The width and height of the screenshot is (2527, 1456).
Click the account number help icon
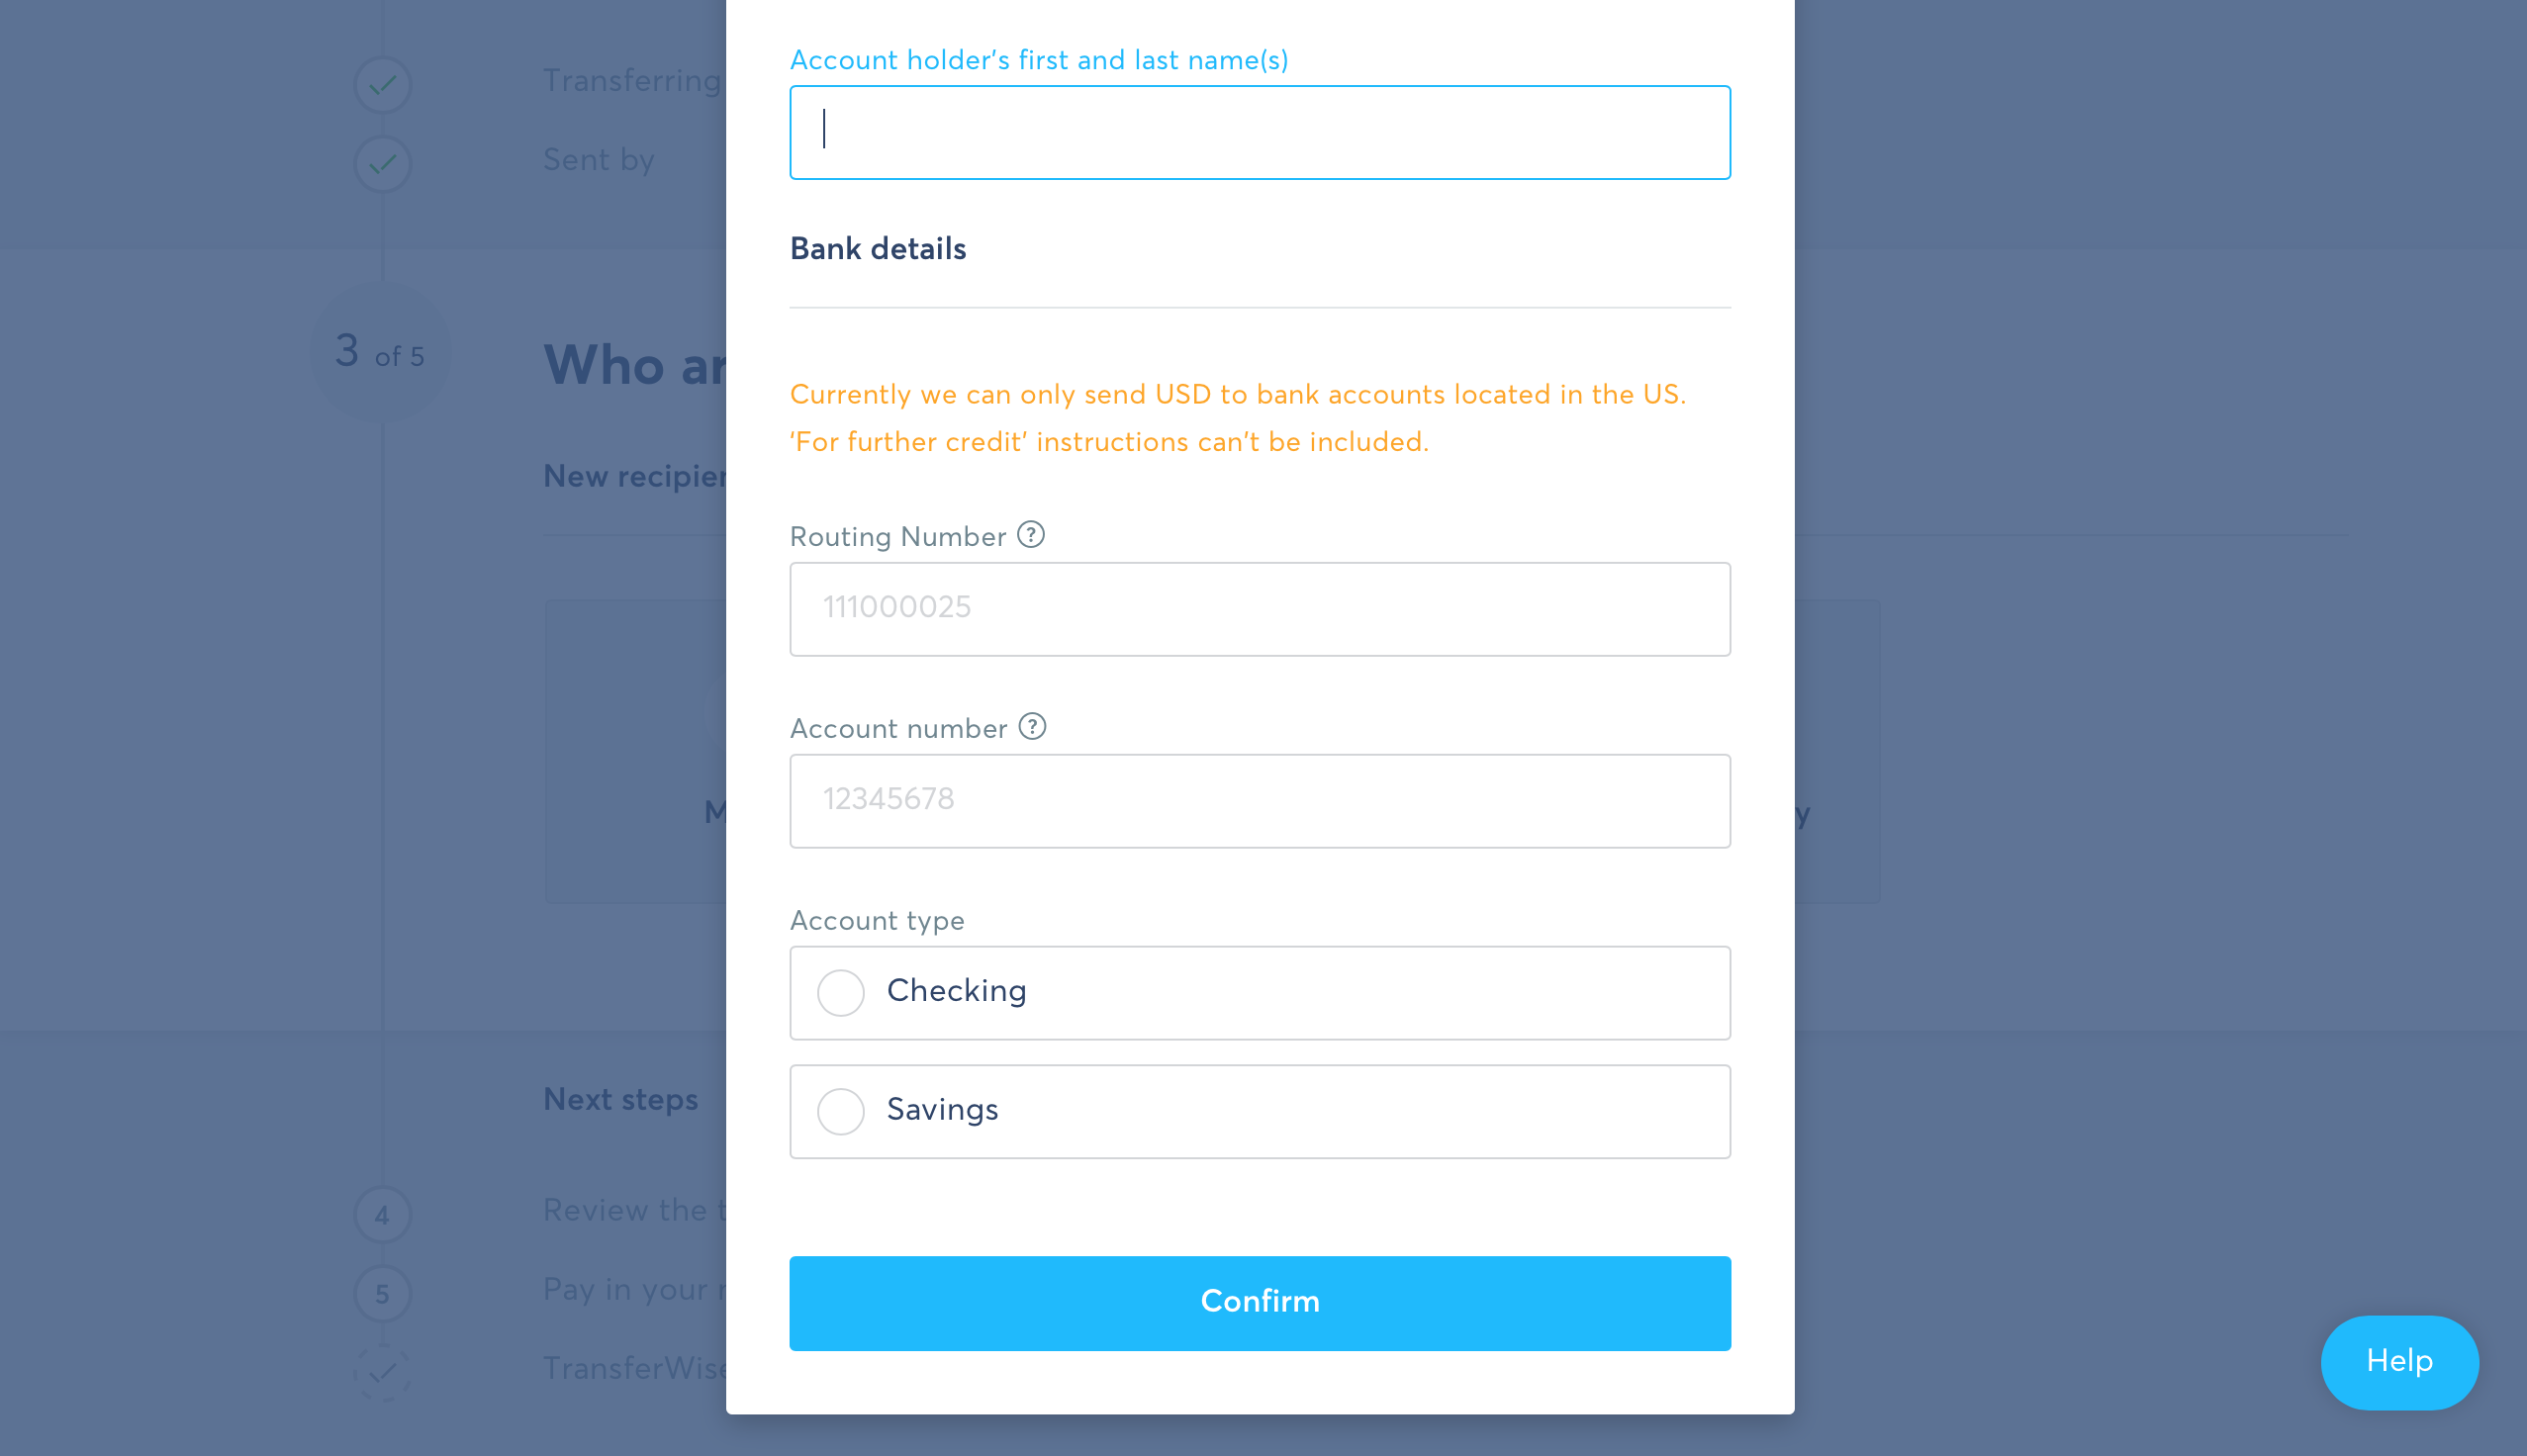click(x=1033, y=725)
